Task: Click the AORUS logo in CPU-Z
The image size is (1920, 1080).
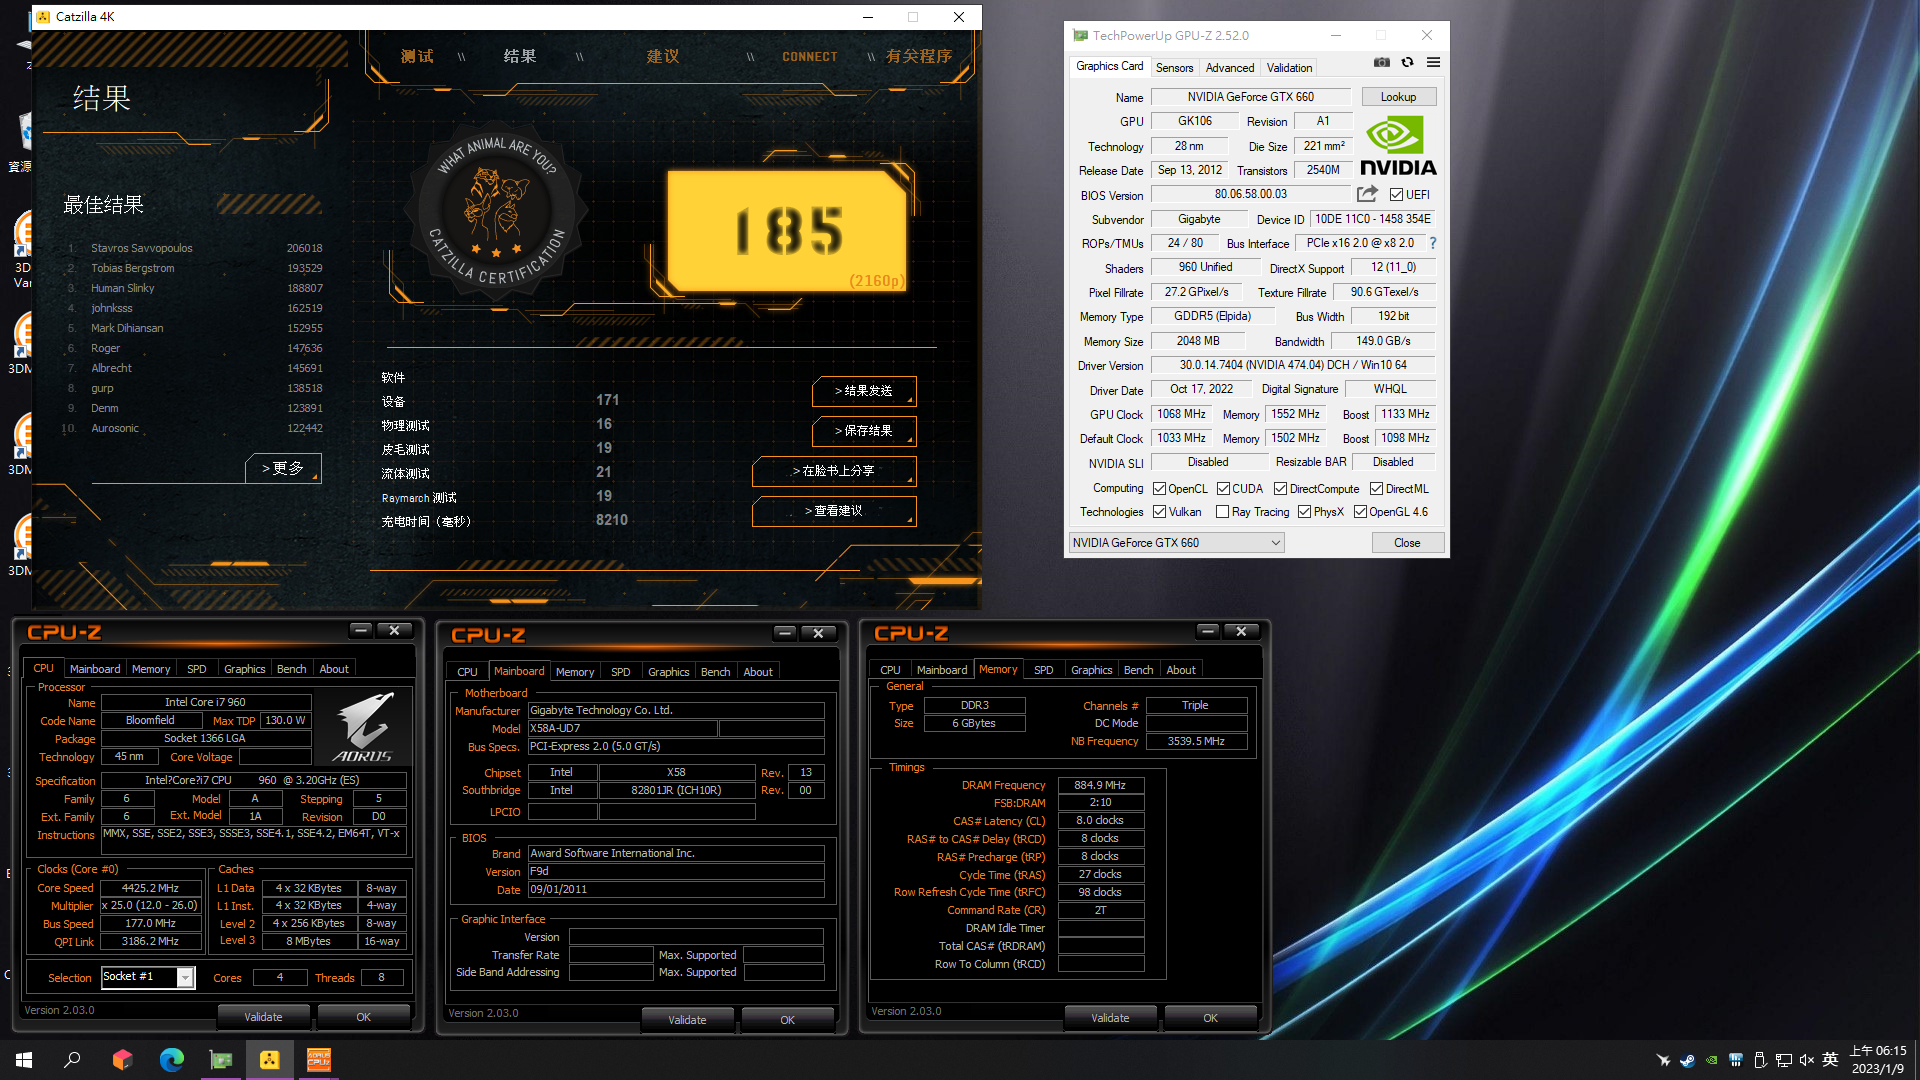Action: [363, 727]
